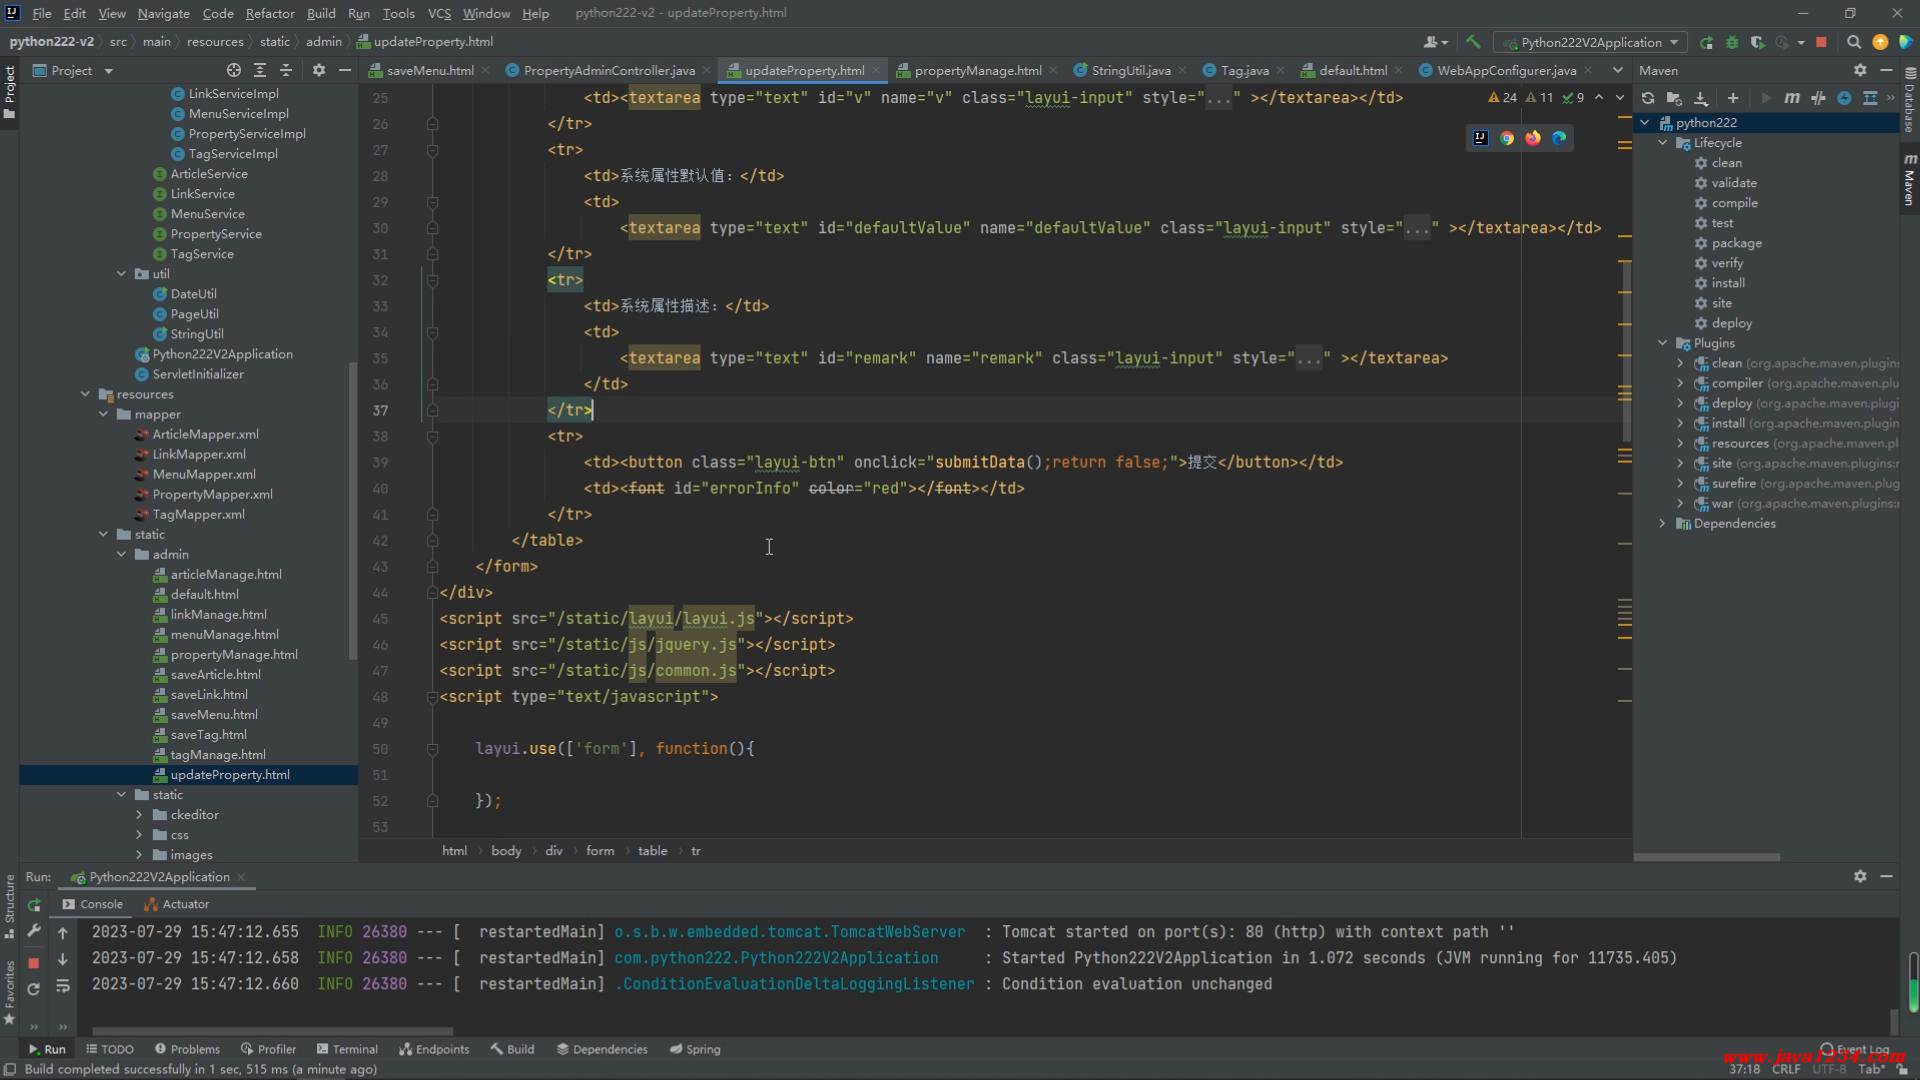
Task: Open the Project view selector dropdown
Action: point(72,70)
